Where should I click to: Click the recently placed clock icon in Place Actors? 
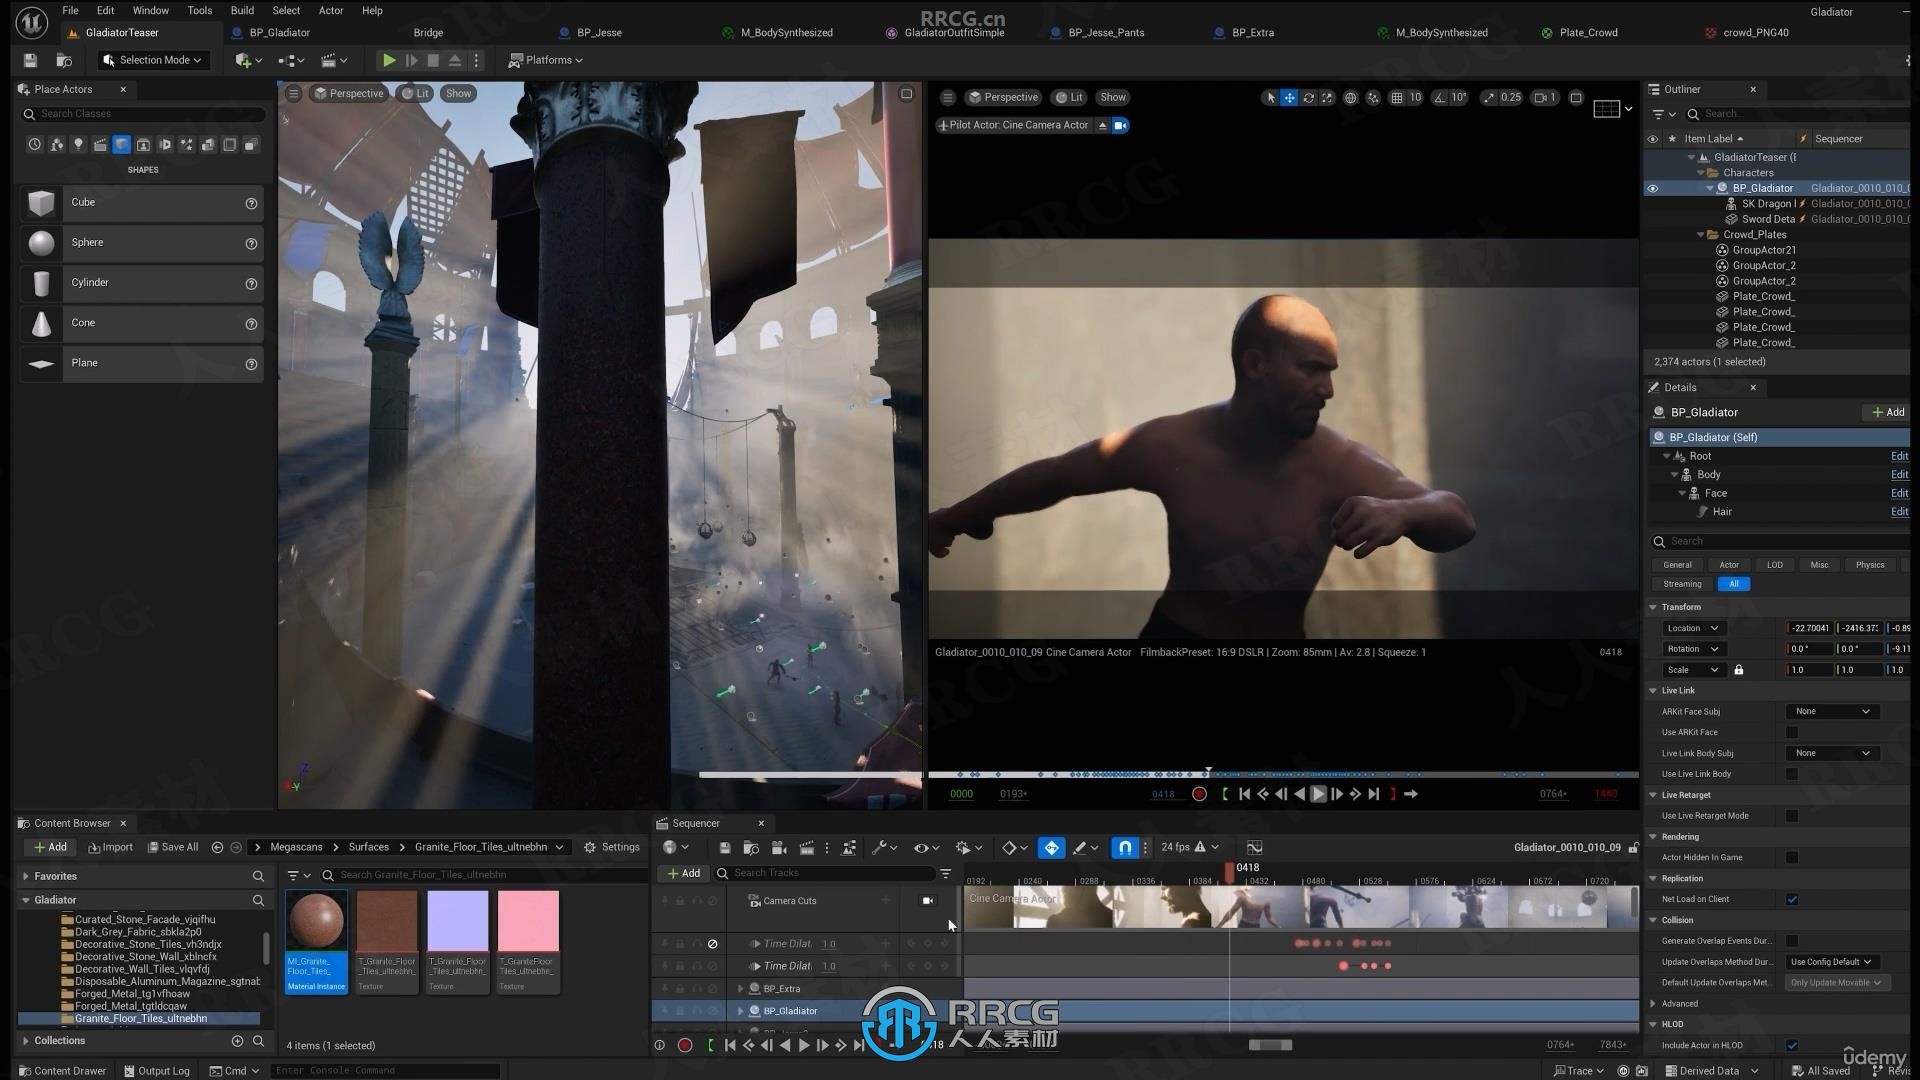[35, 145]
